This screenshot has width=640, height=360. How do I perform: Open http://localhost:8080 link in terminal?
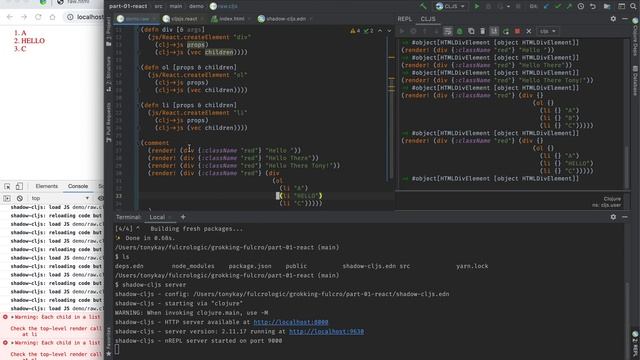click(291, 322)
